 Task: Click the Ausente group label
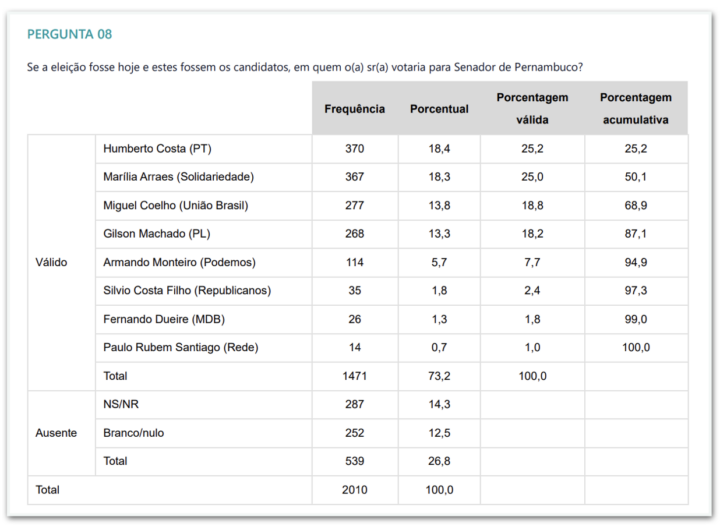tap(55, 433)
